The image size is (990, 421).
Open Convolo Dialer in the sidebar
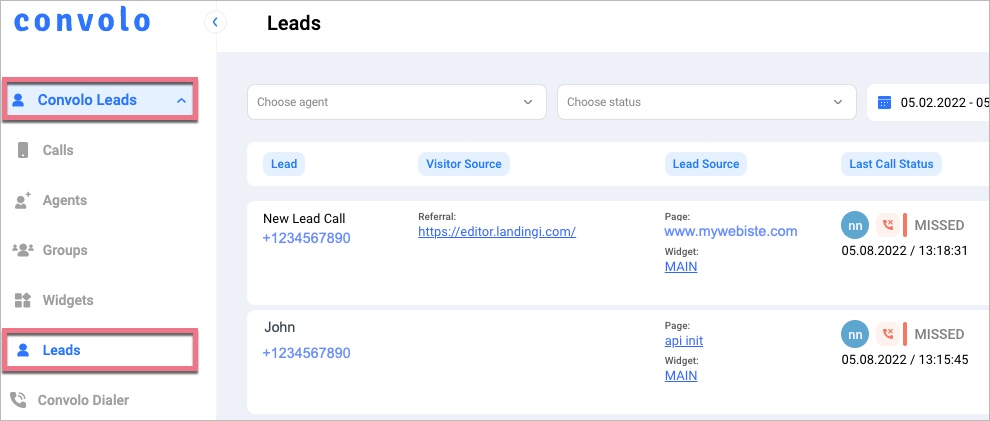click(83, 400)
